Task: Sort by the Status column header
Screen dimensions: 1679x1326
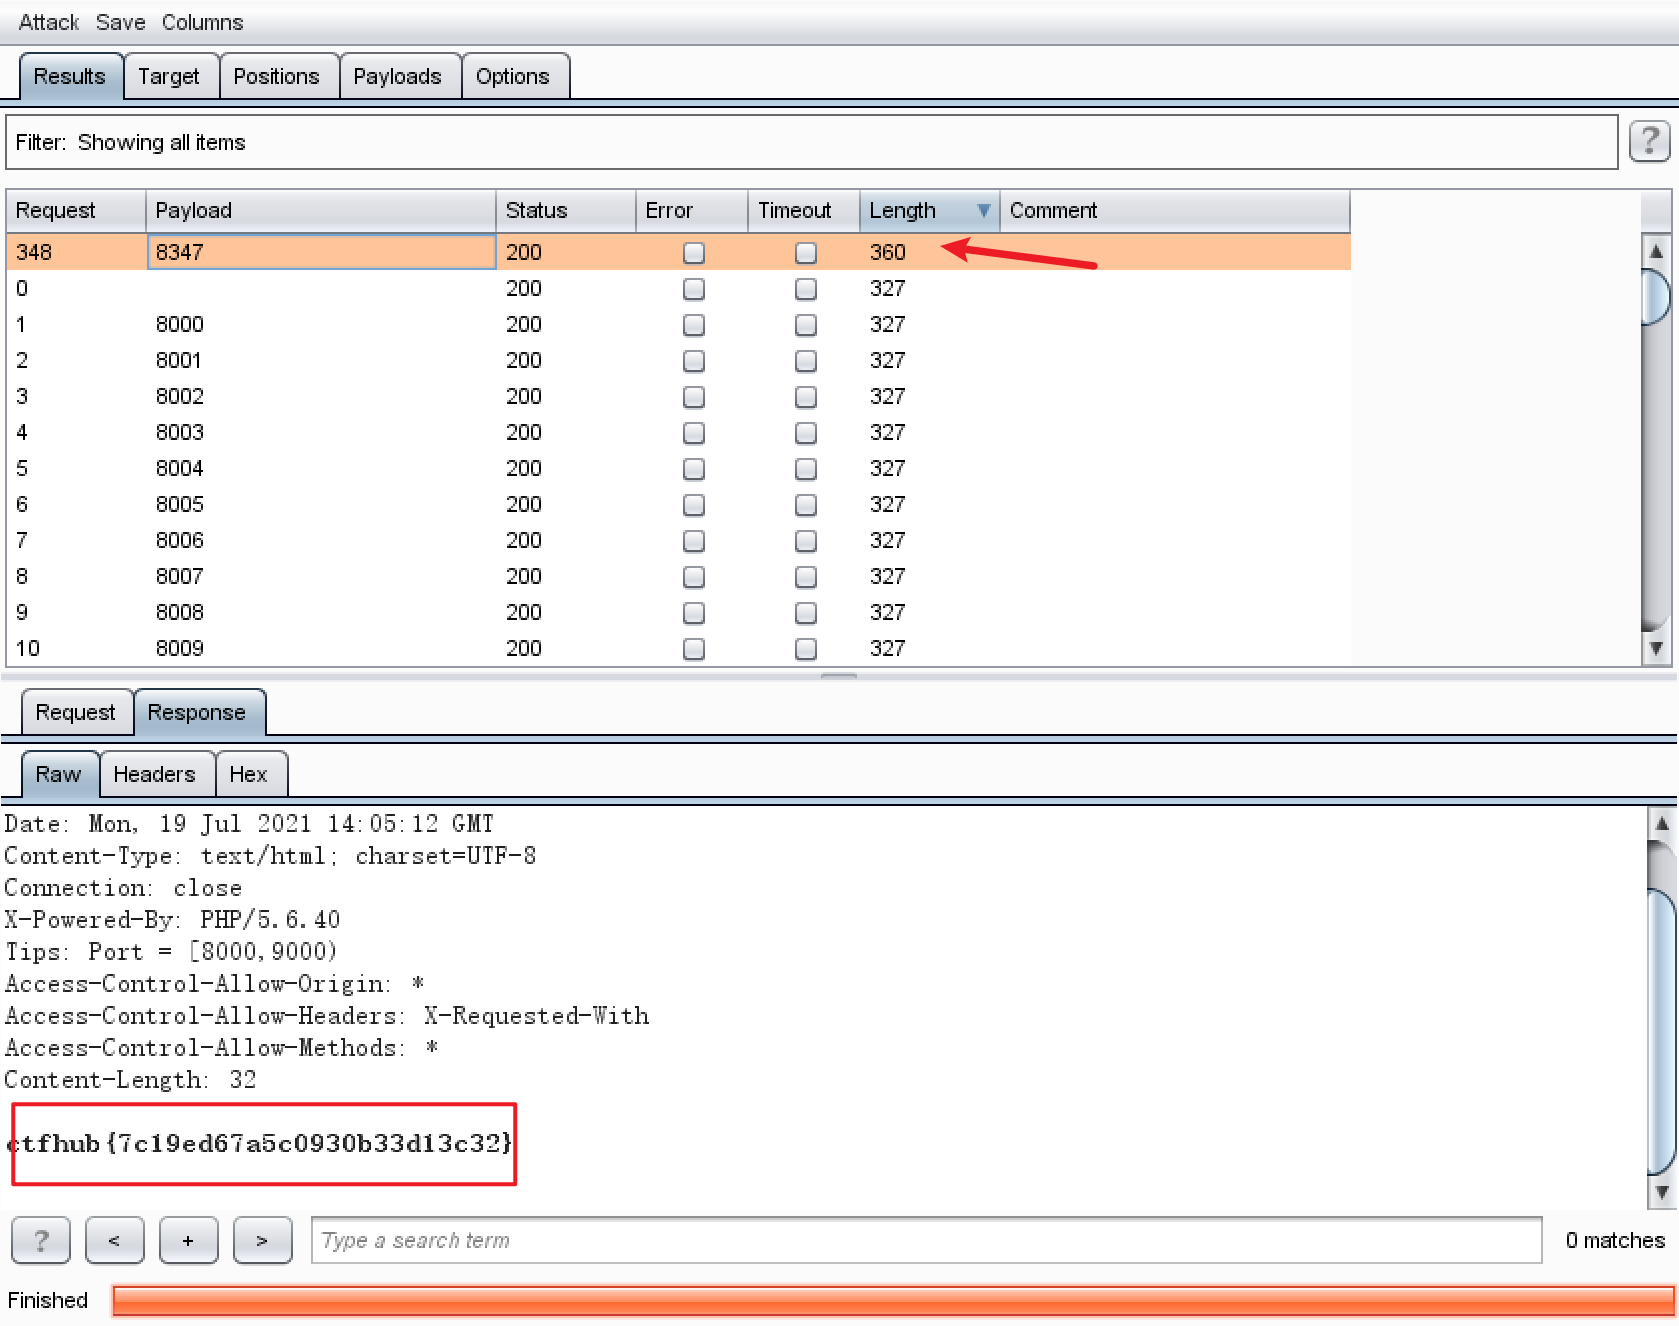Action: coord(566,211)
